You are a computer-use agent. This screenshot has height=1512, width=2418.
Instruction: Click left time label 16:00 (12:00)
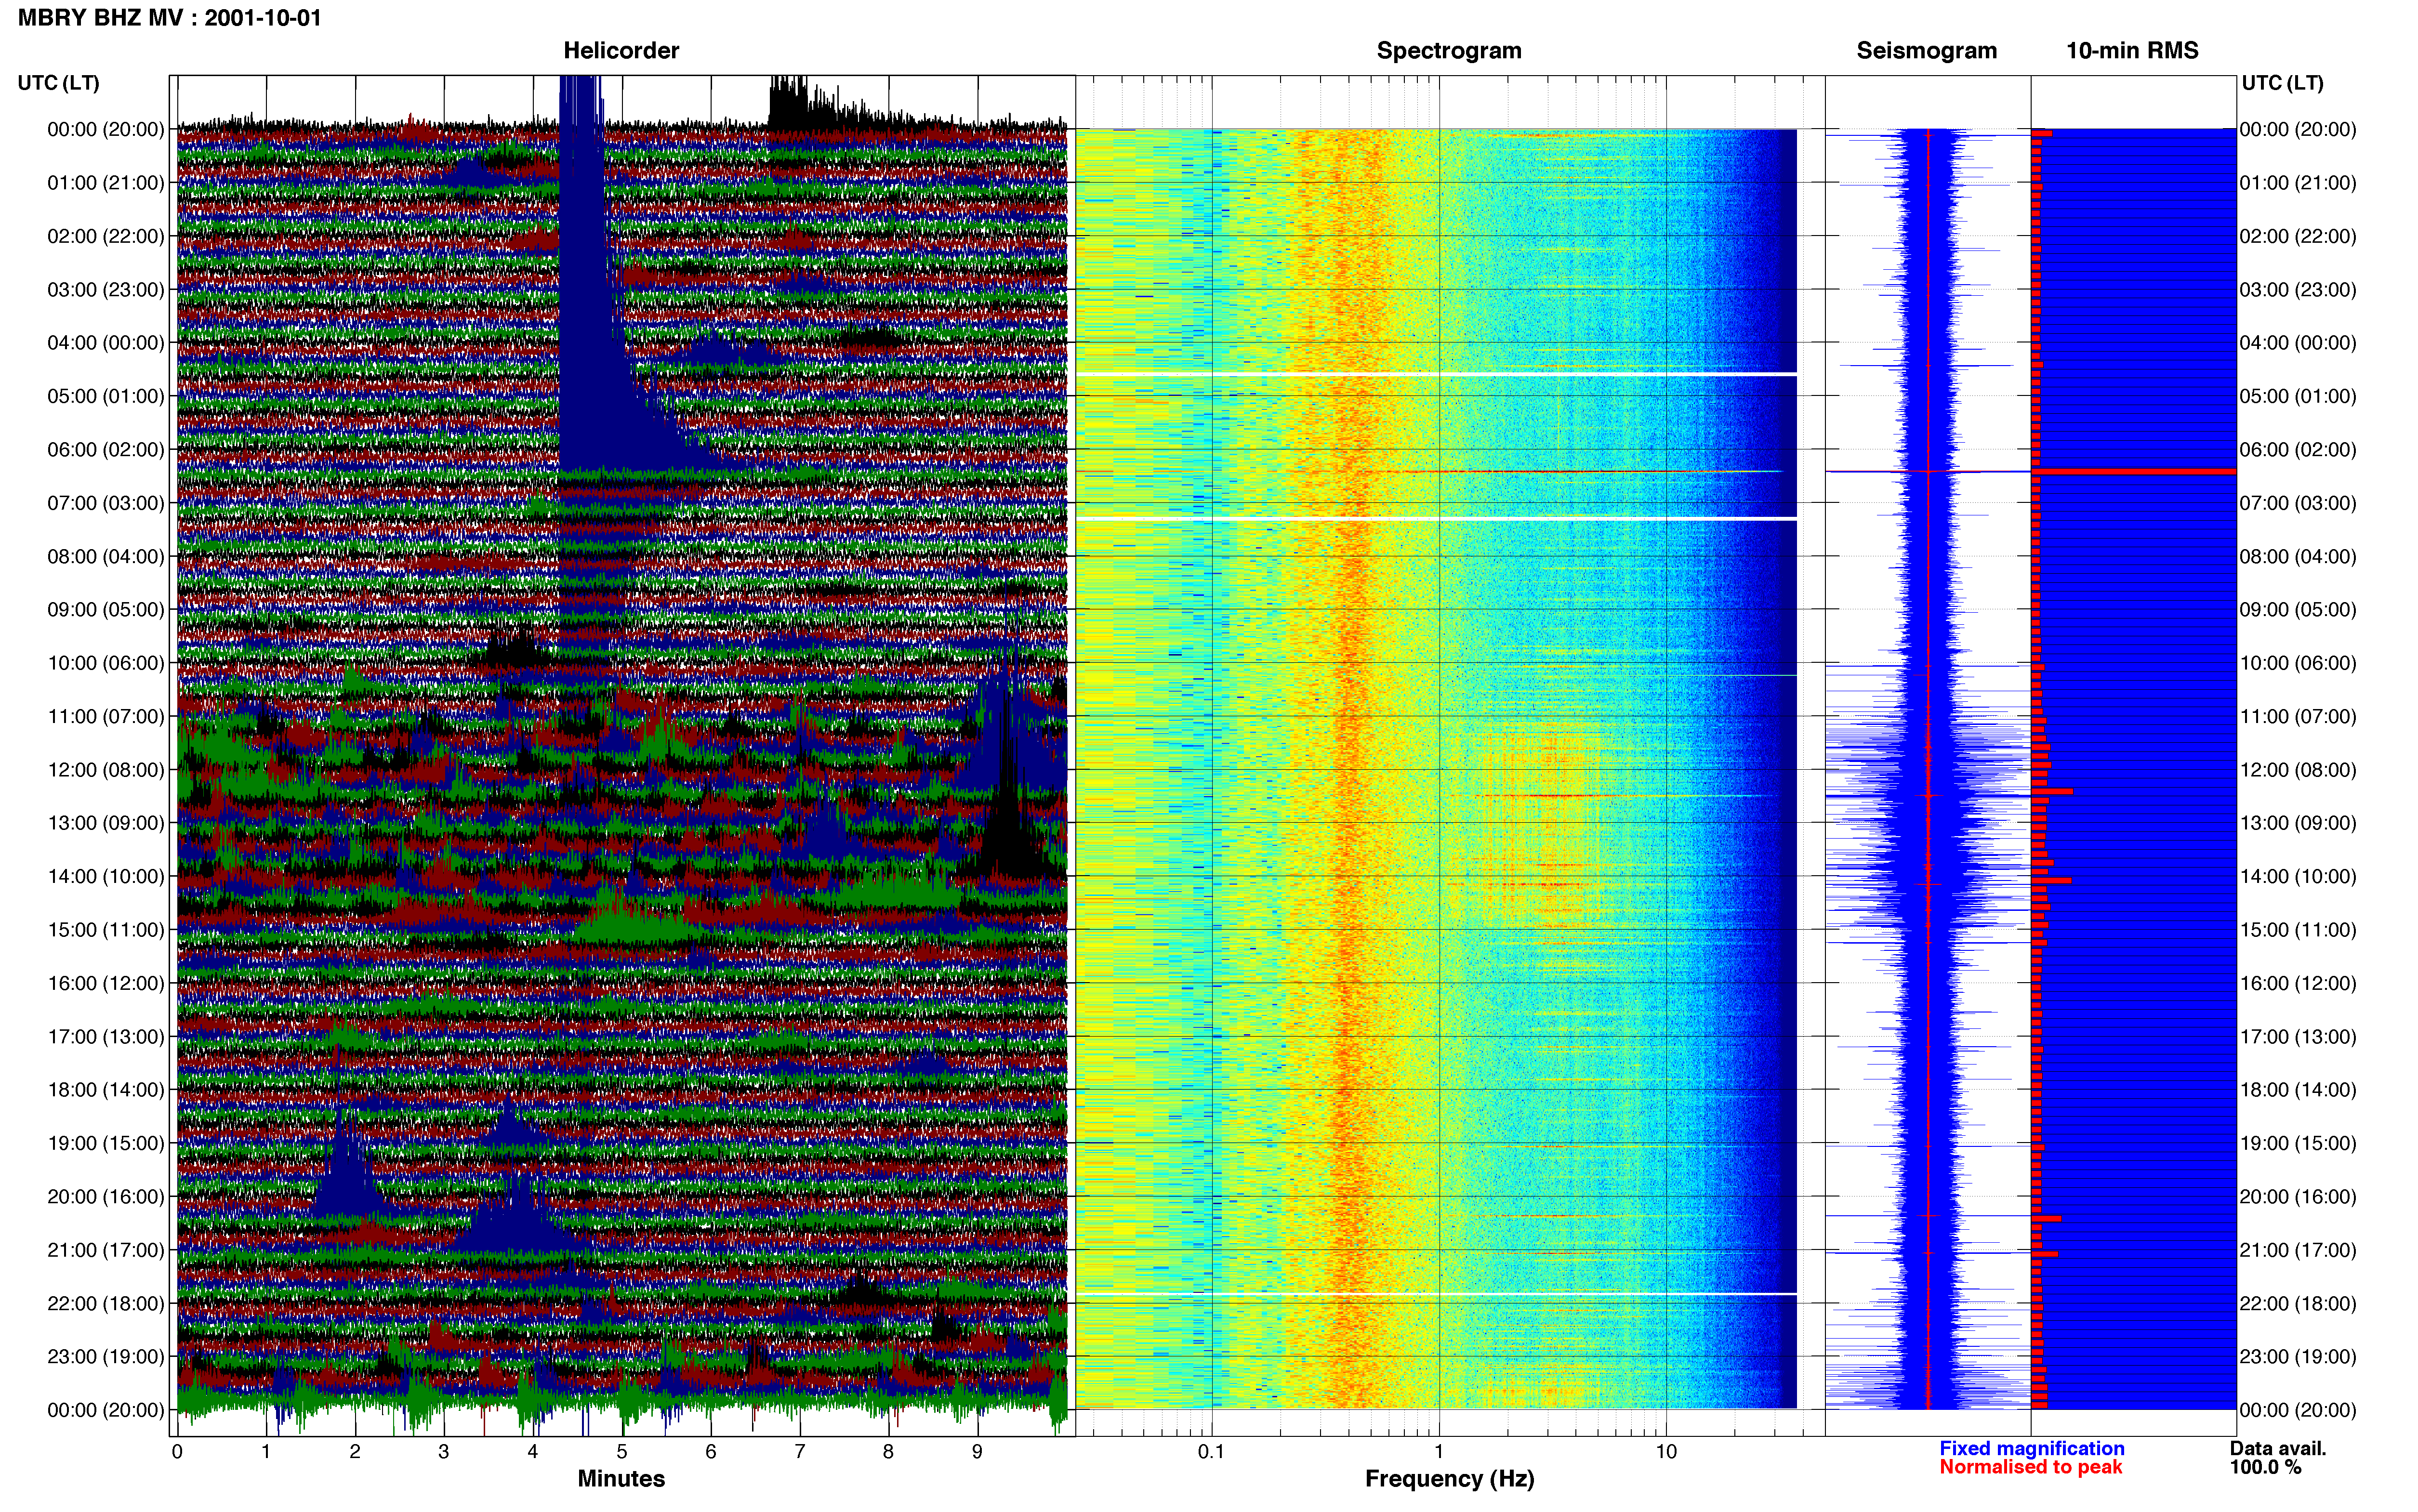(106, 983)
